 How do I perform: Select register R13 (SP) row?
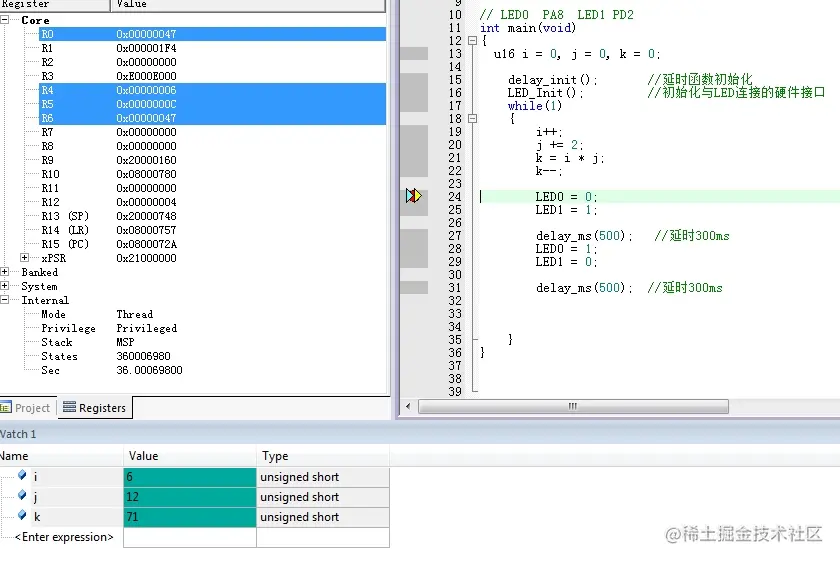click(213, 216)
